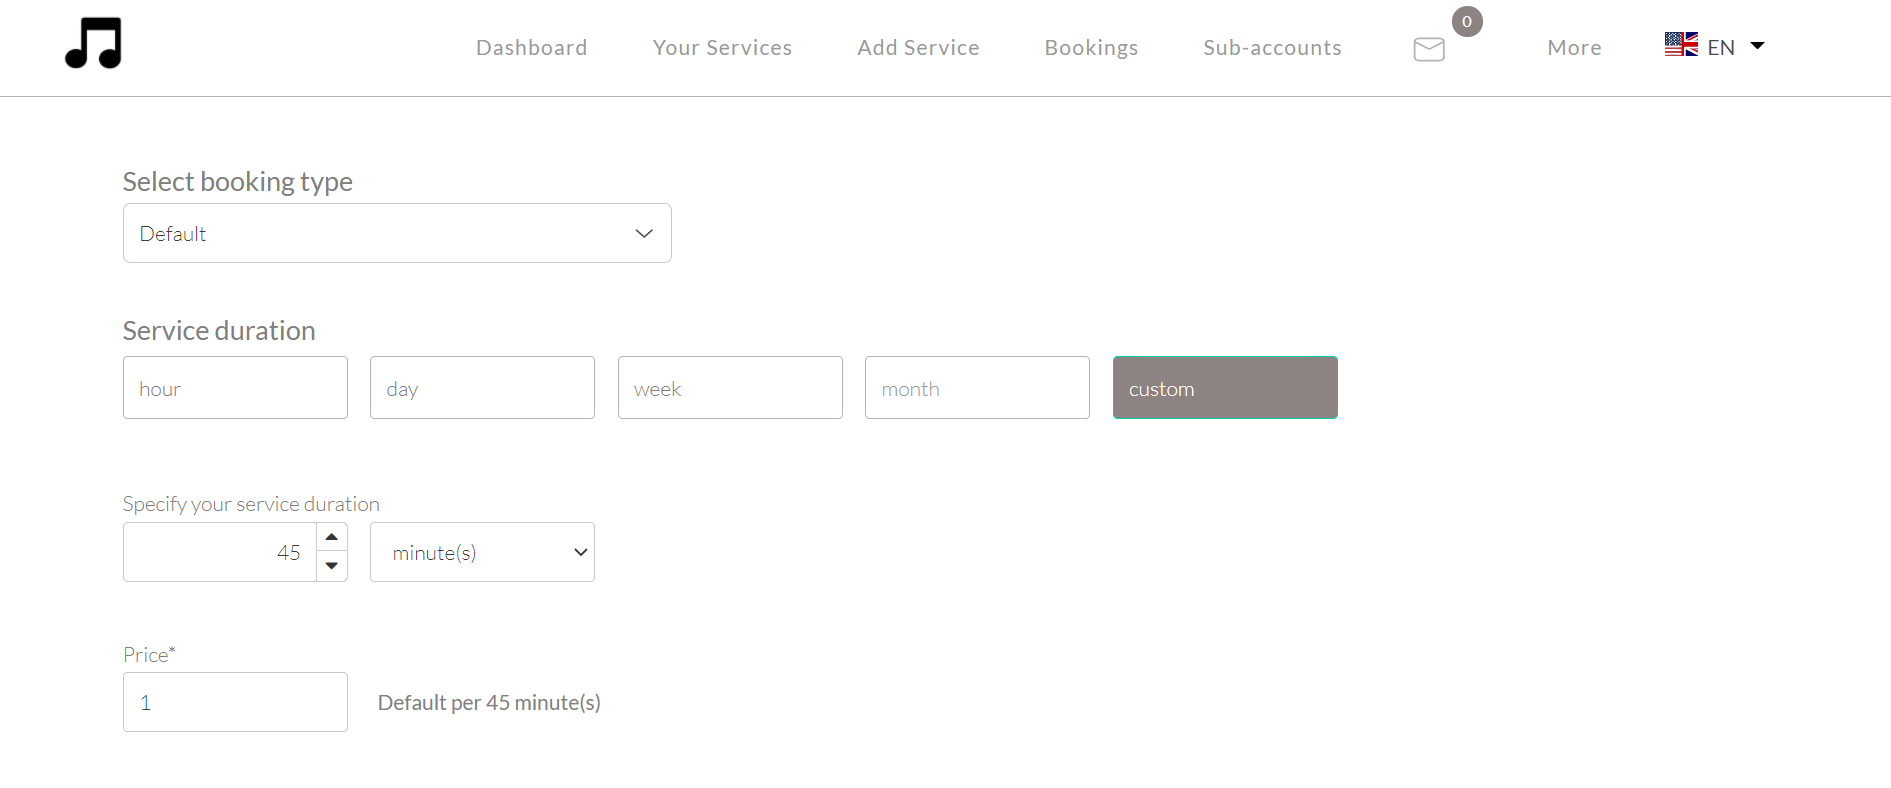The height and width of the screenshot is (788, 1891).
Task: Click the music note logo
Action: pos(93,43)
